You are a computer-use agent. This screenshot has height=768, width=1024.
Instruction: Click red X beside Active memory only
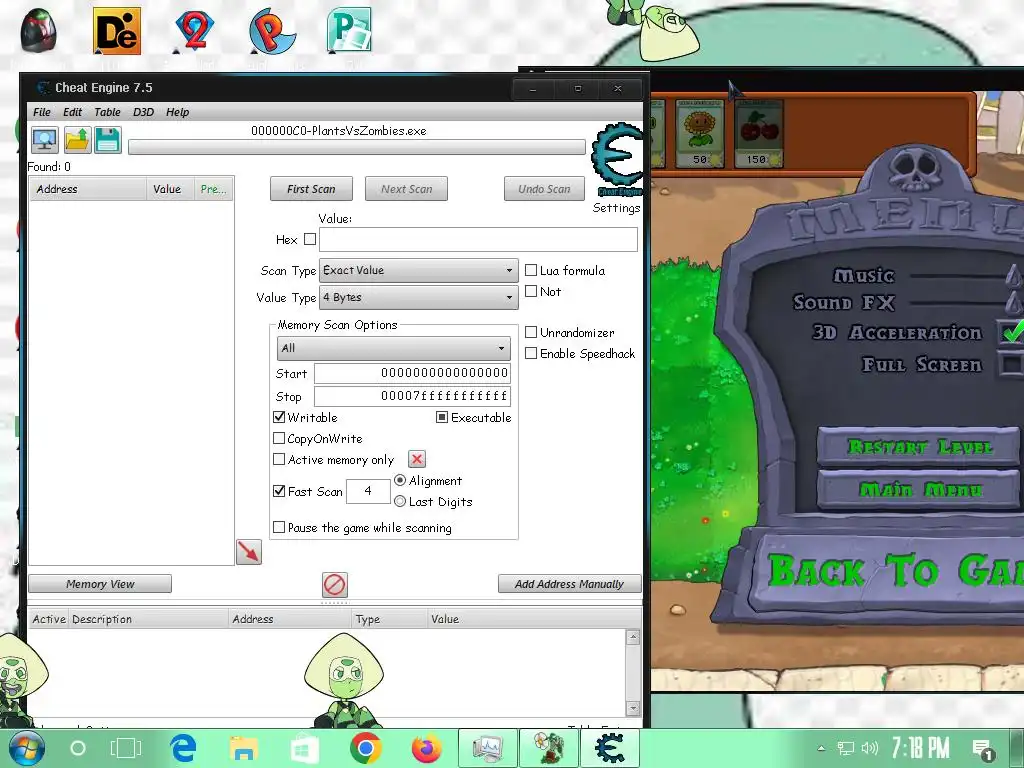pyautogui.click(x=417, y=459)
